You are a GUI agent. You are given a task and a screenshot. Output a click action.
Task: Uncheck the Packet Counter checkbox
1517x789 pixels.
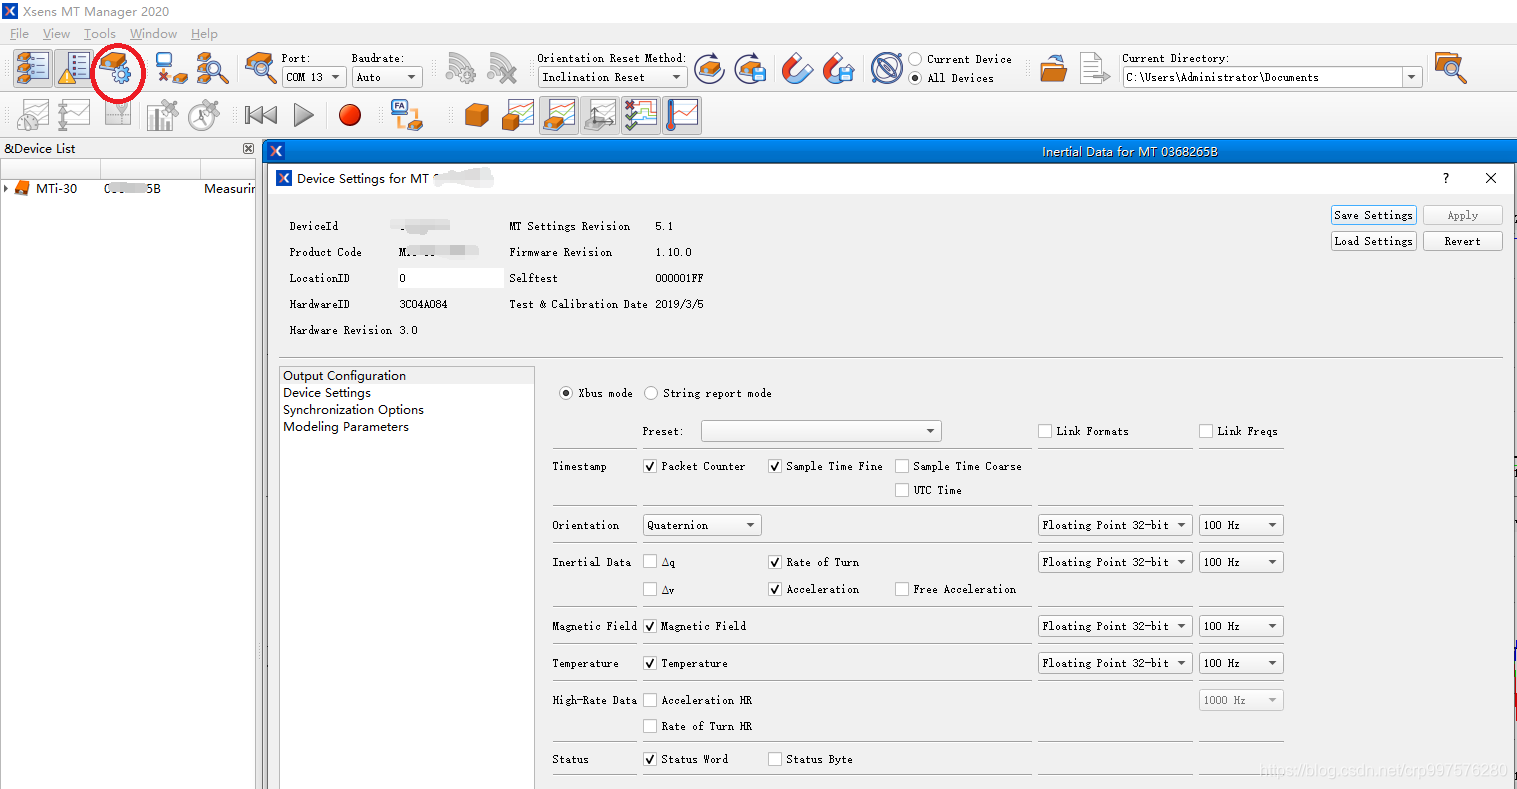click(x=650, y=466)
